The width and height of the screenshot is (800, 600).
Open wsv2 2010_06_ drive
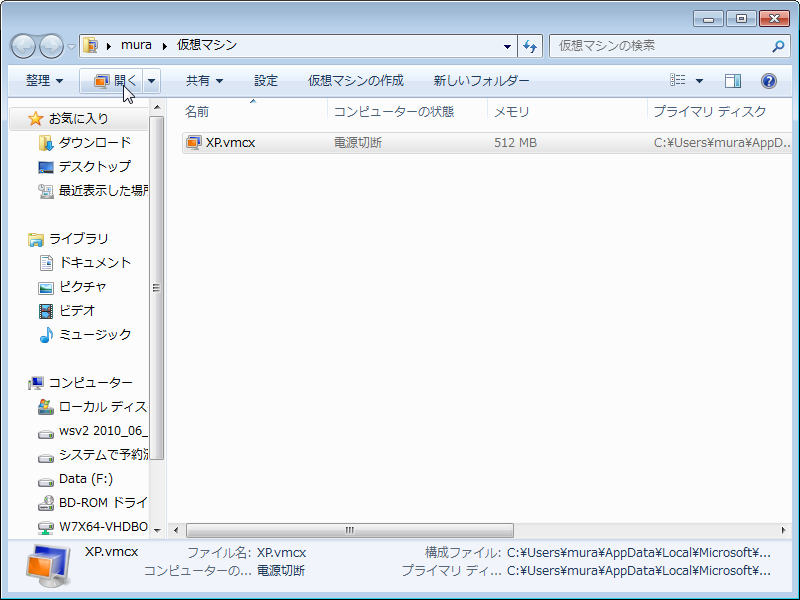103,431
